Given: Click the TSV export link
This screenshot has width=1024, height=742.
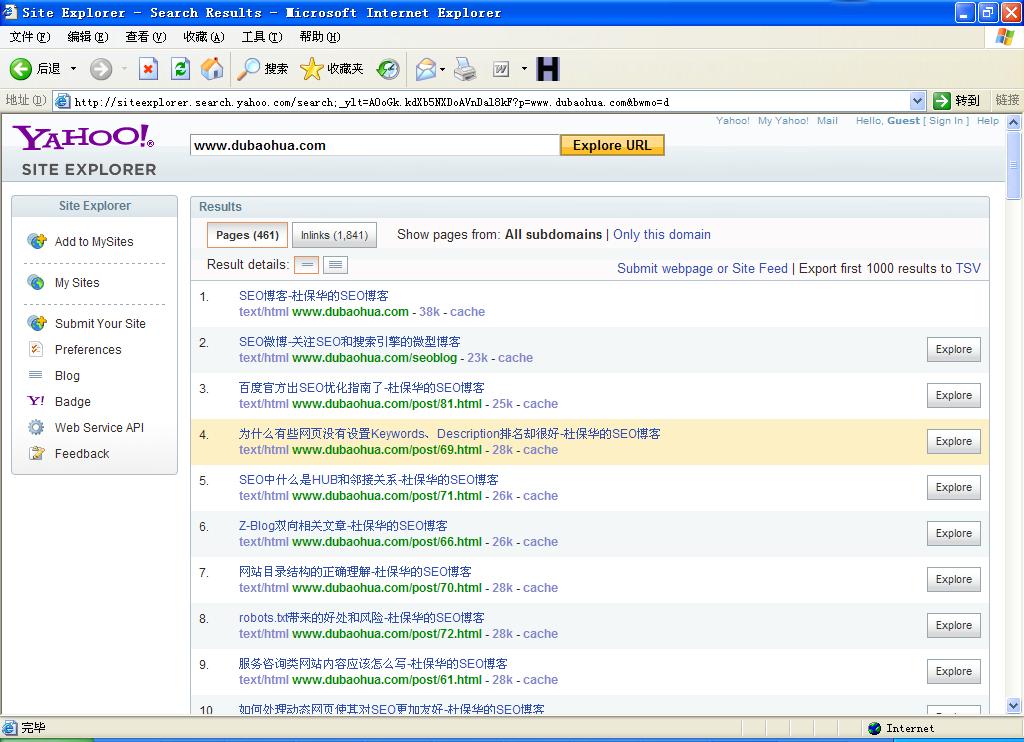Looking at the screenshot, I should point(968,268).
